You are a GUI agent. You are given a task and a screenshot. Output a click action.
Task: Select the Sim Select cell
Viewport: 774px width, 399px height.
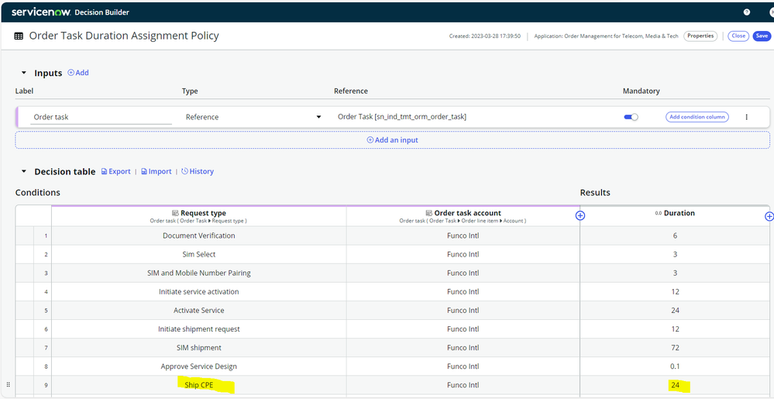(x=198, y=254)
